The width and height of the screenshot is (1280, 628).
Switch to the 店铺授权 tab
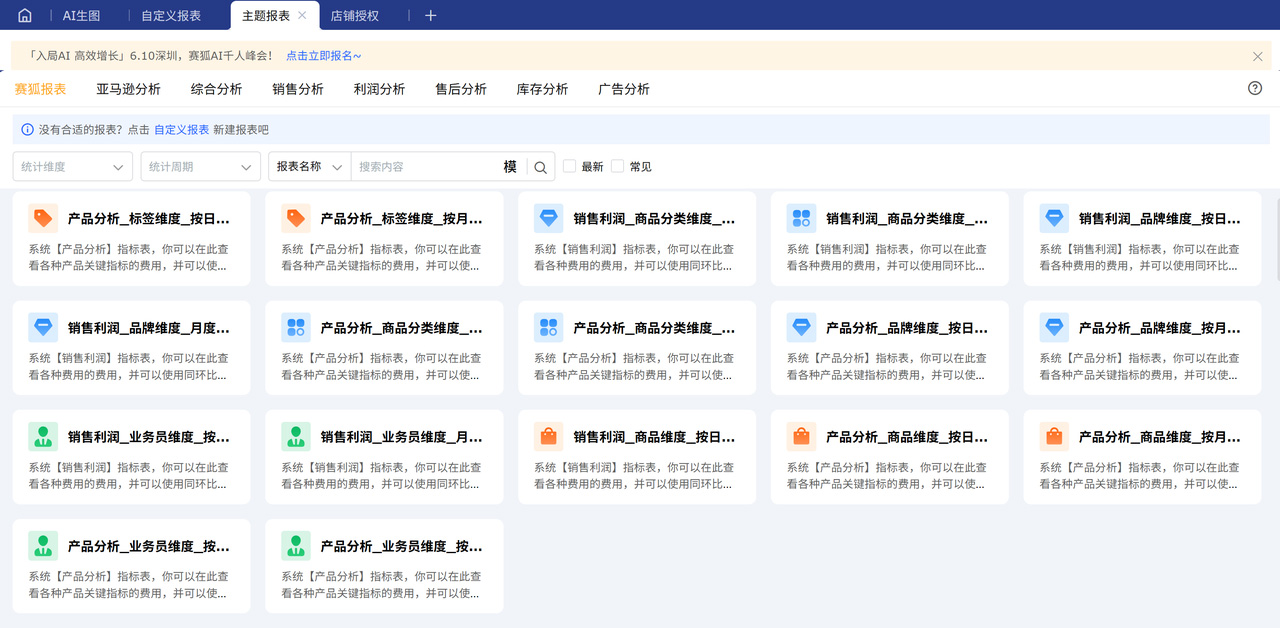click(355, 15)
